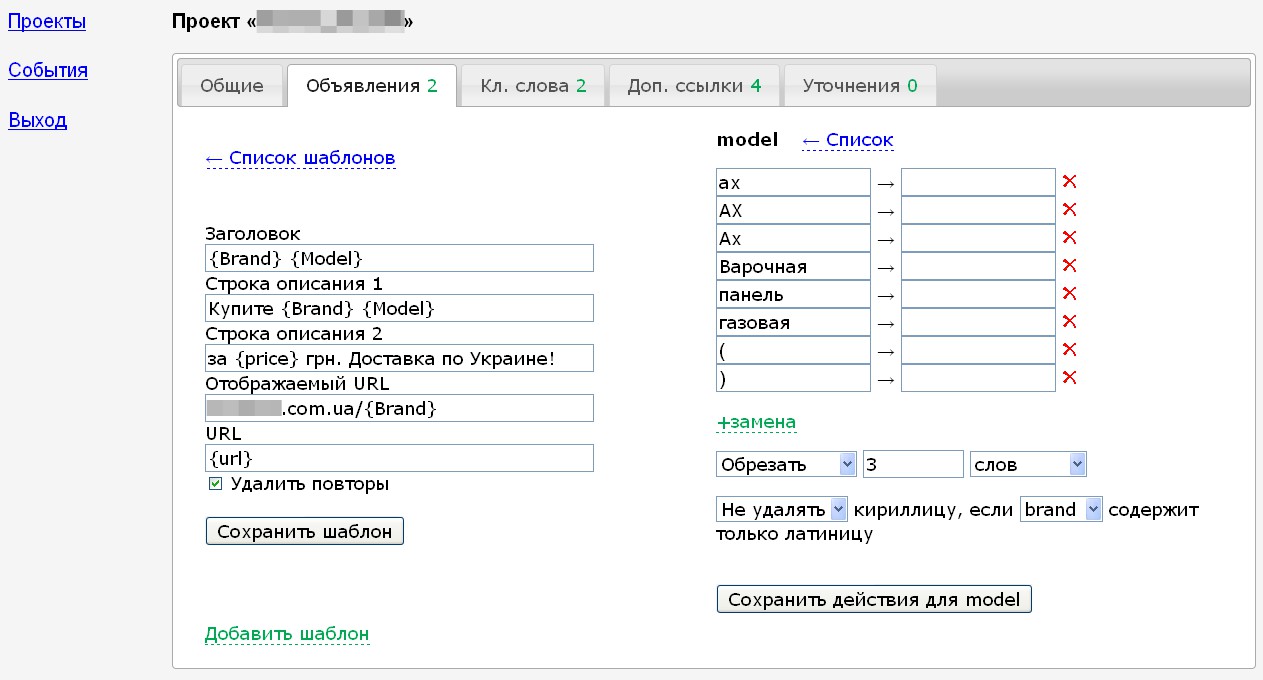Click the '+замена' add replacement link
The image size is (1263, 680).
click(x=756, y=423)
